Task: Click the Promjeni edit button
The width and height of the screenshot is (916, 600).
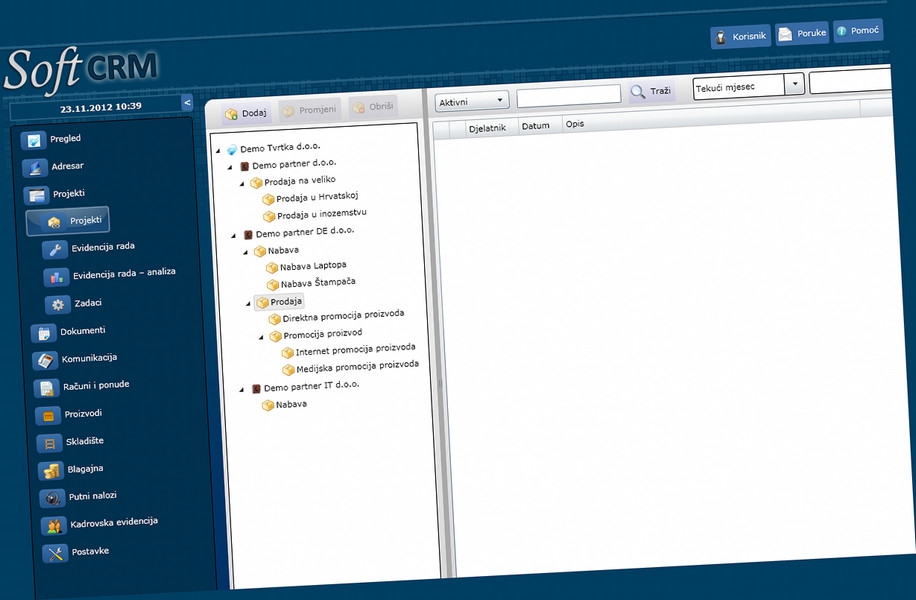Action: 310,110
